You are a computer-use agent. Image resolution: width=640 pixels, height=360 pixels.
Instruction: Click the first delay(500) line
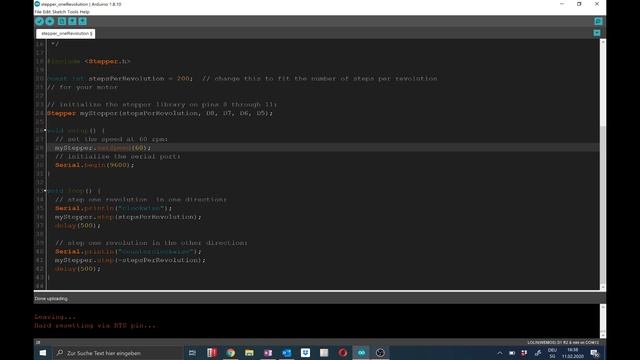coord(78,225)
